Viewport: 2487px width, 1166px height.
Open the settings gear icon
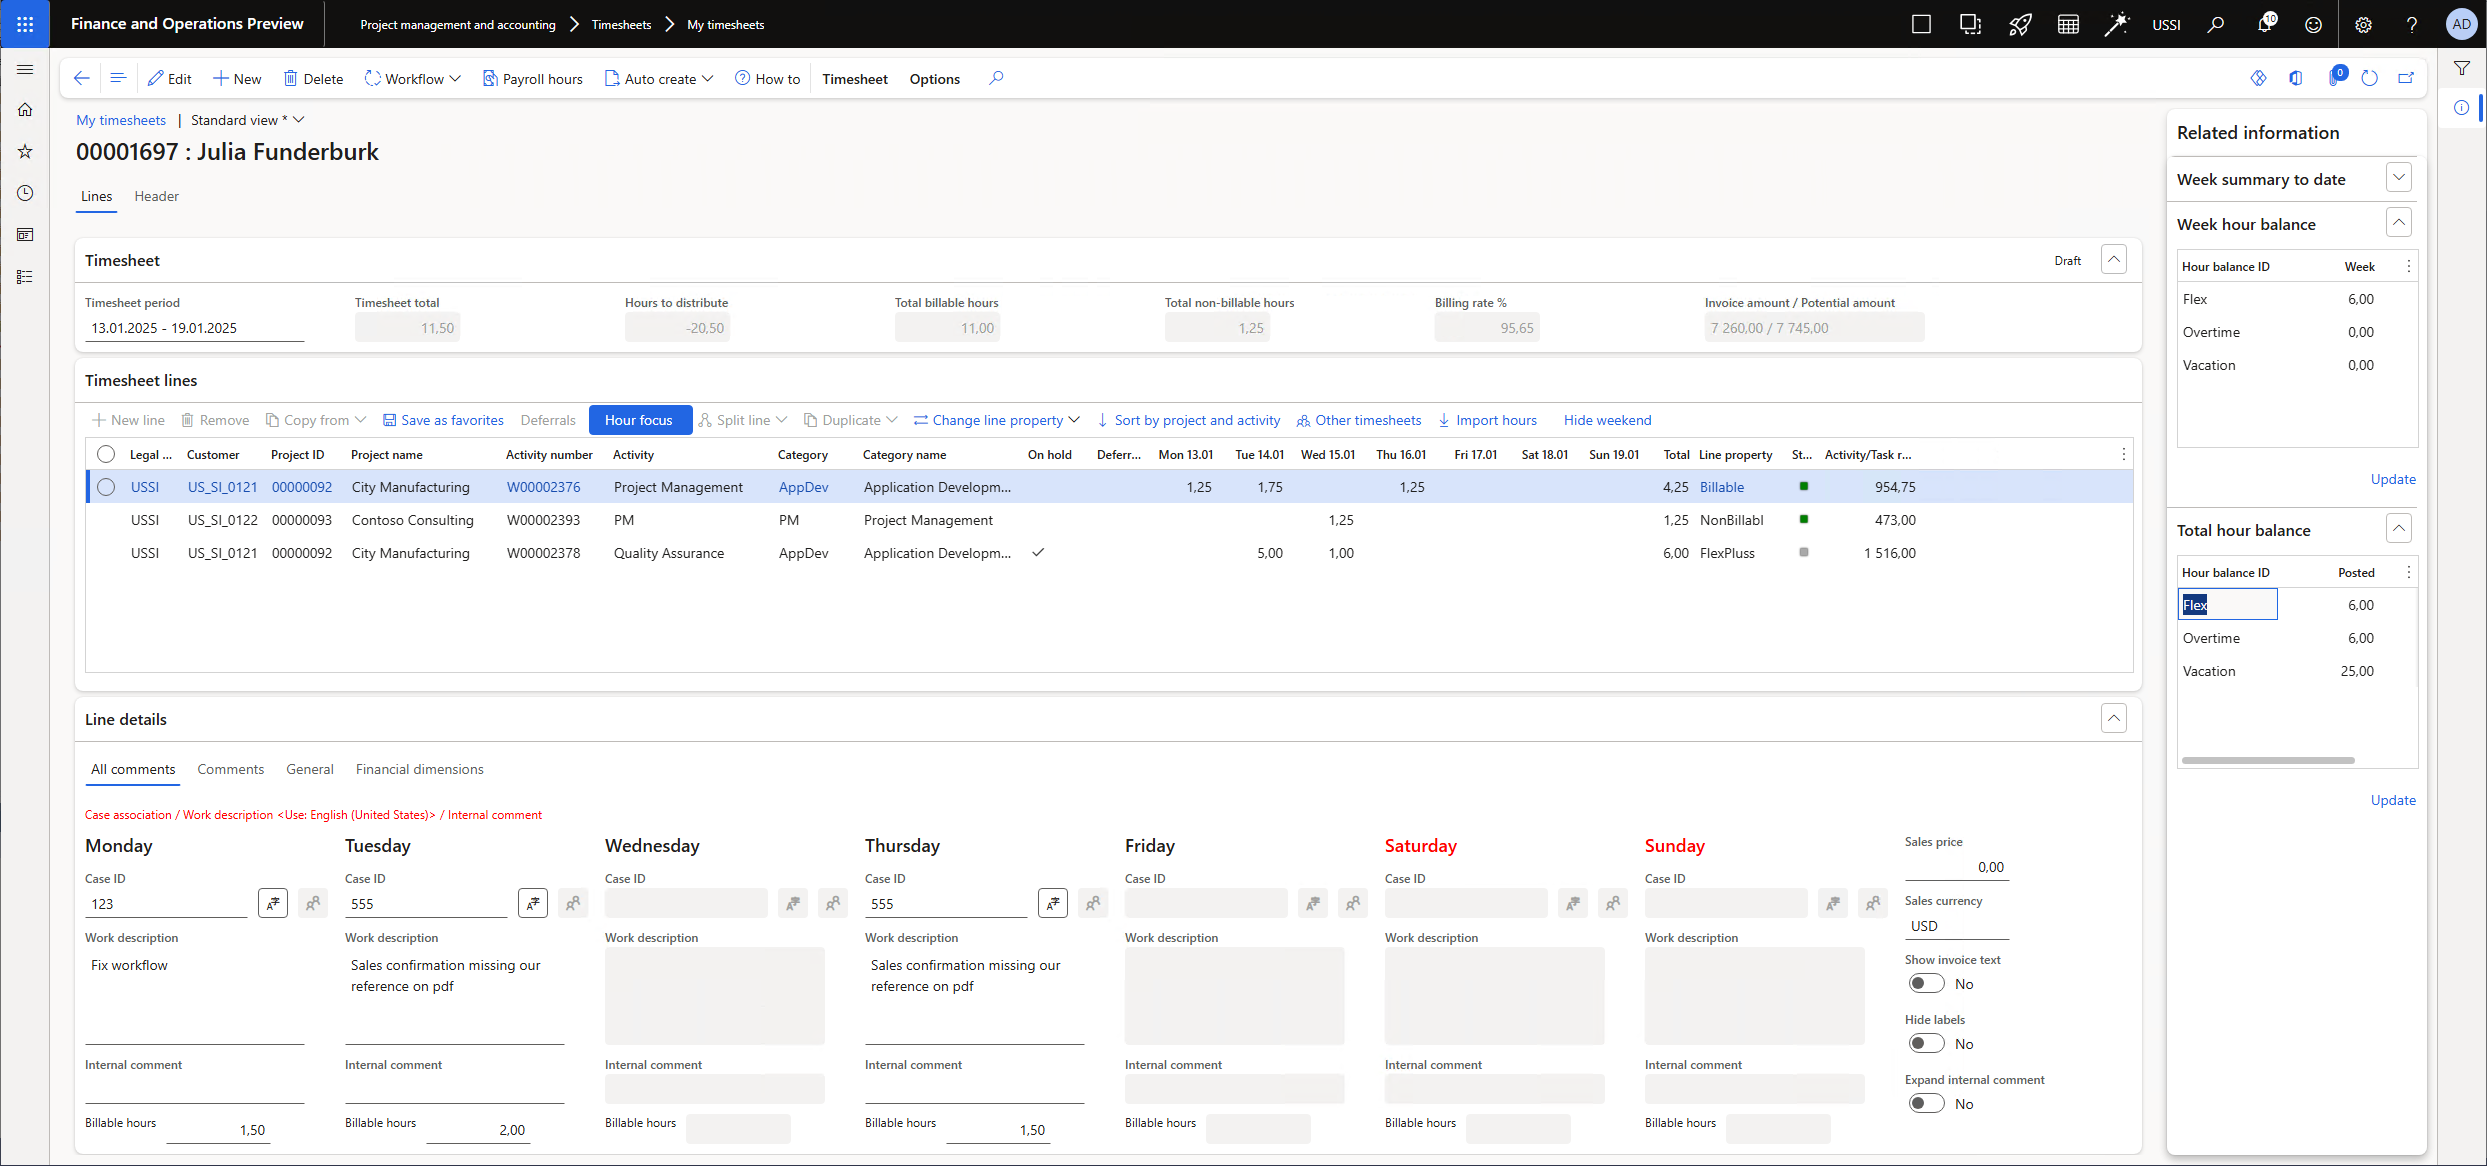[2363, 24]
